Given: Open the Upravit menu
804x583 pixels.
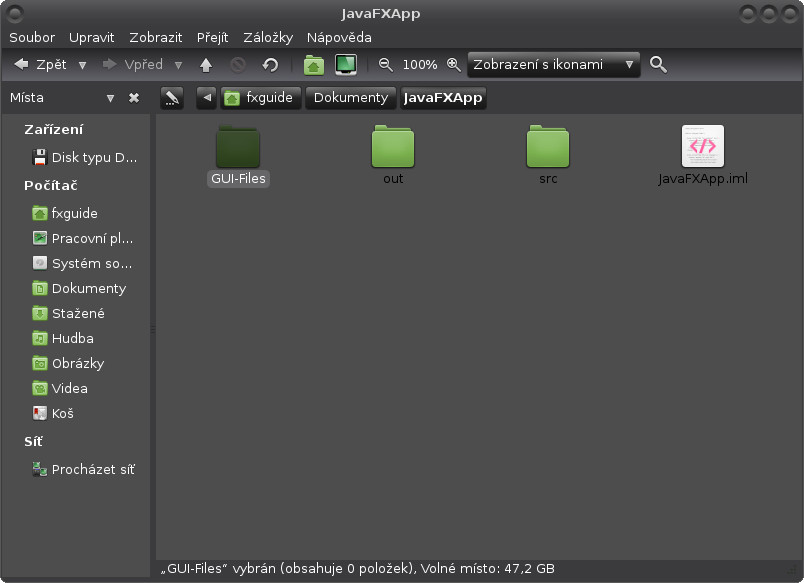Looking at the screenshot, I should click(x=92, y=37).
